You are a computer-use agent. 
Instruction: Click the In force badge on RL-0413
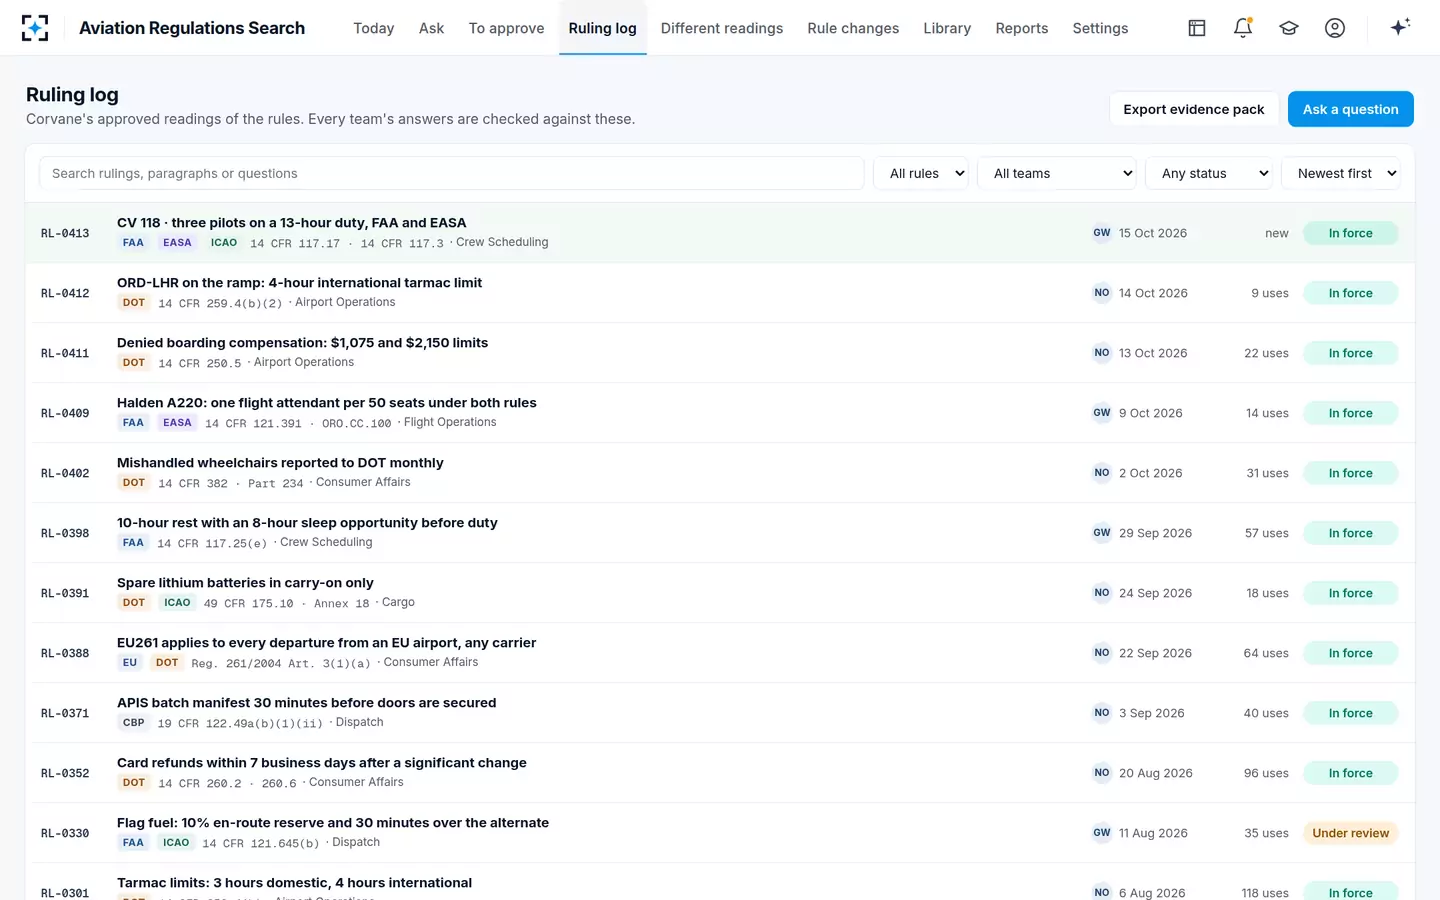tap(1351, 233)
